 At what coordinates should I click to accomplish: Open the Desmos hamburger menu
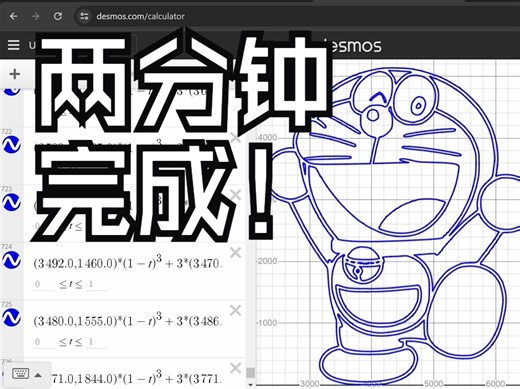pyautogui.click(x=14, y=45)
